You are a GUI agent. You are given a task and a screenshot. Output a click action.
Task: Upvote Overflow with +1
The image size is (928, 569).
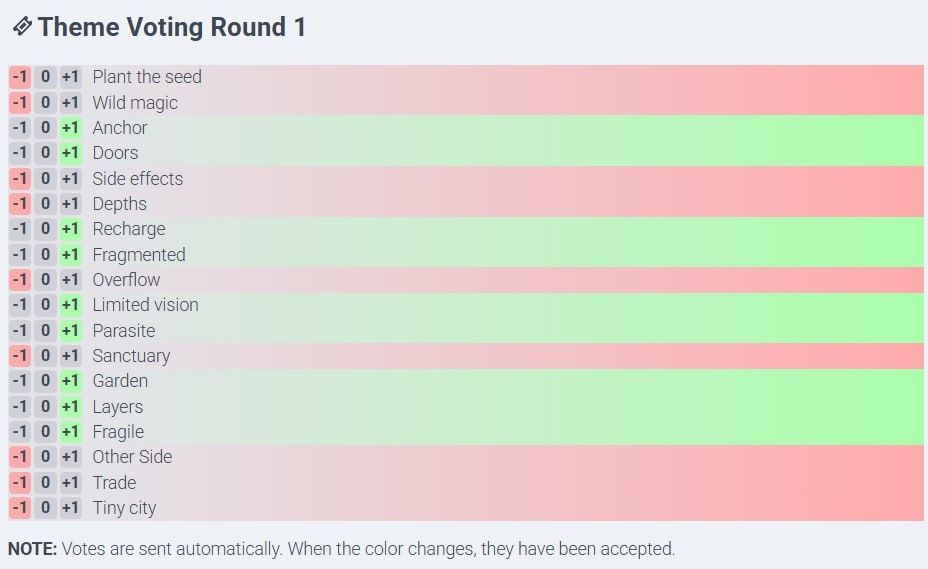(70, 280)
